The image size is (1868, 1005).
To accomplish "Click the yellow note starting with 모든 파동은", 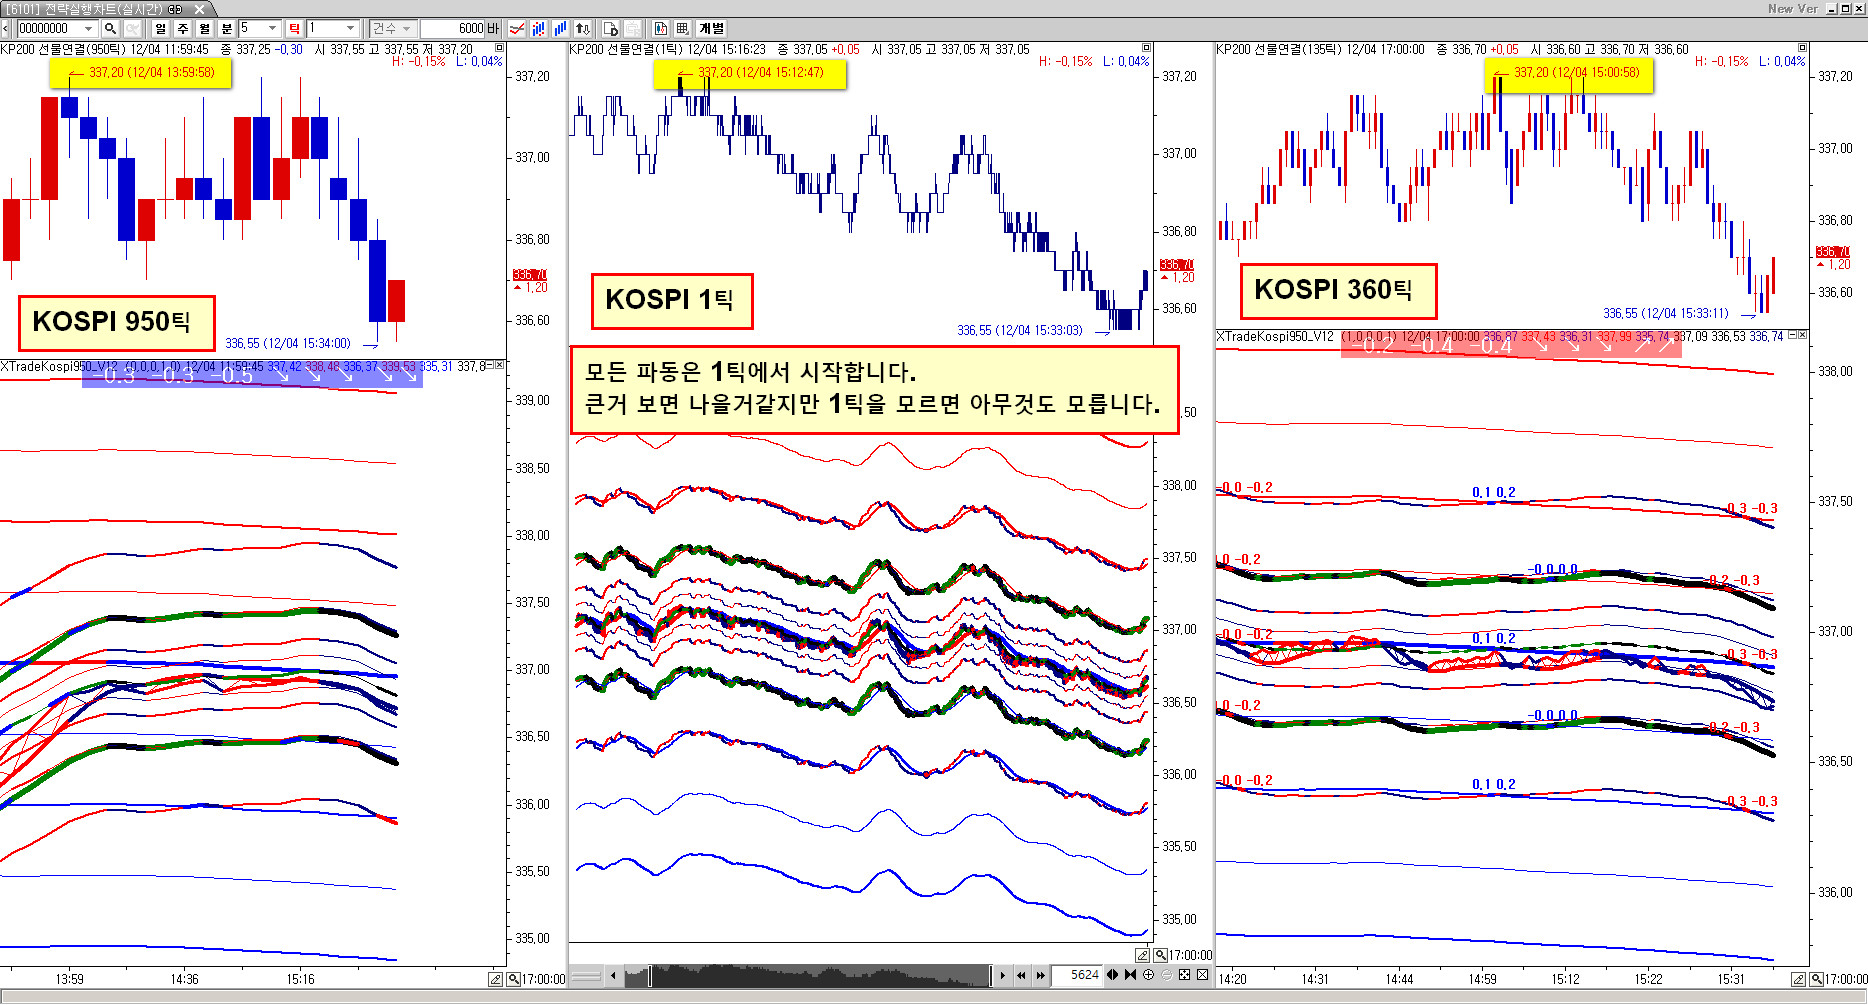I will point(874,389).
